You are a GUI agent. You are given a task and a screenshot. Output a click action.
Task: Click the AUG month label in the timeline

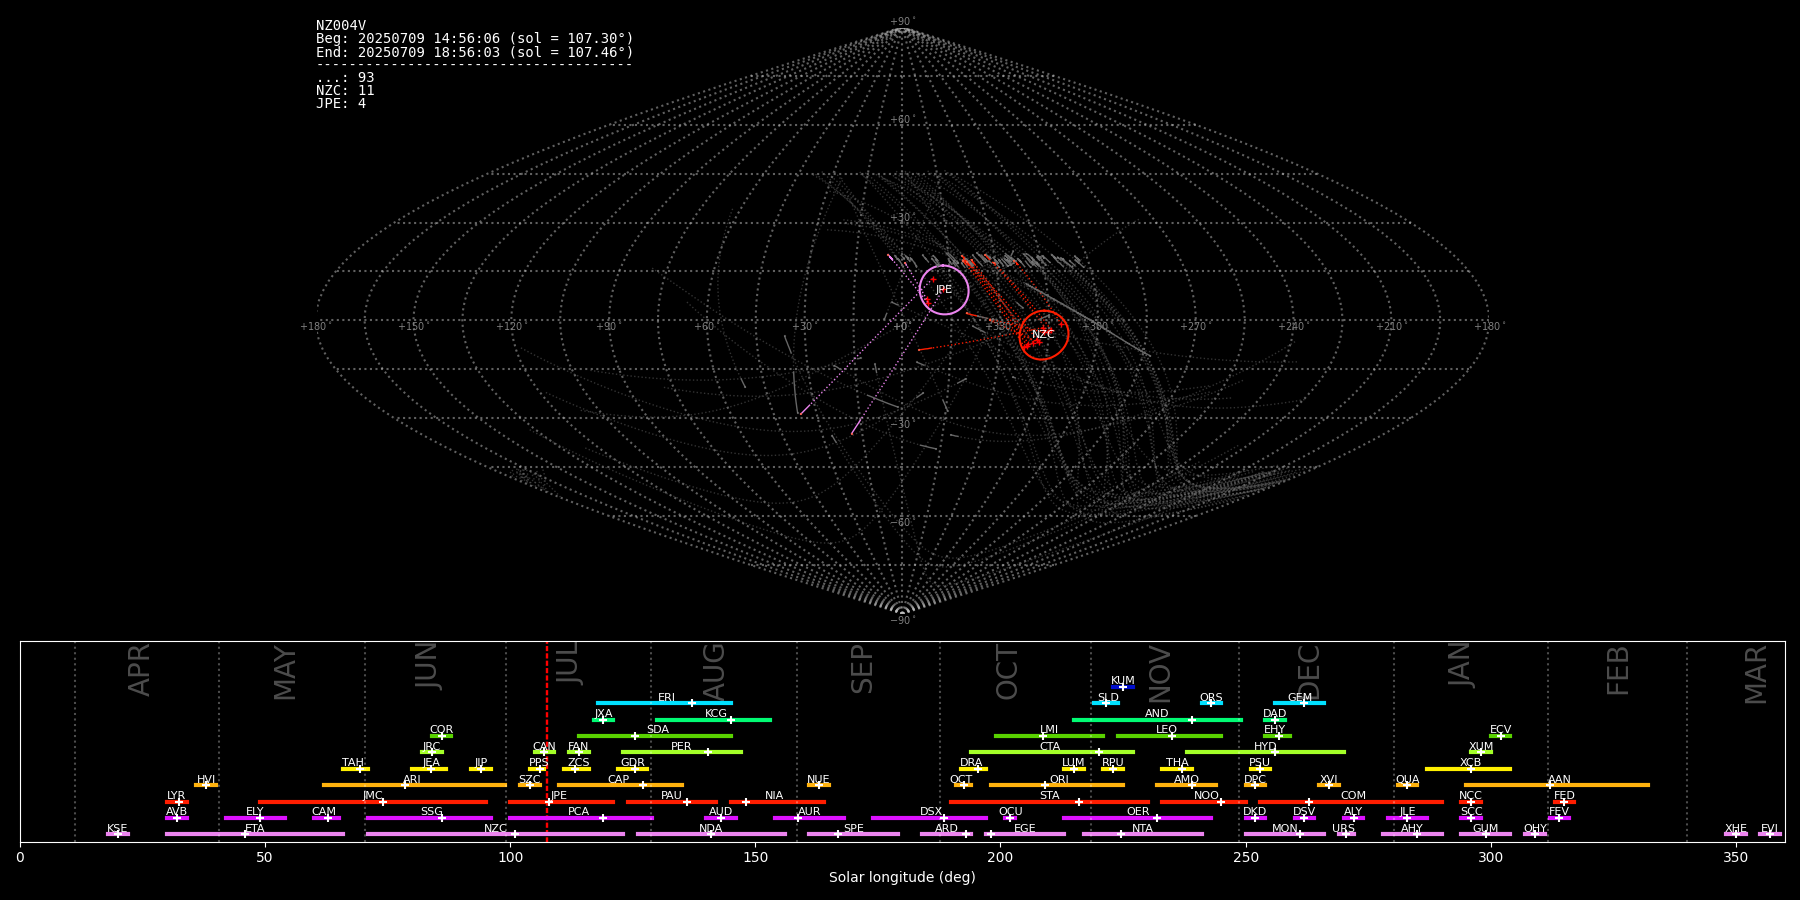point(714,672)
